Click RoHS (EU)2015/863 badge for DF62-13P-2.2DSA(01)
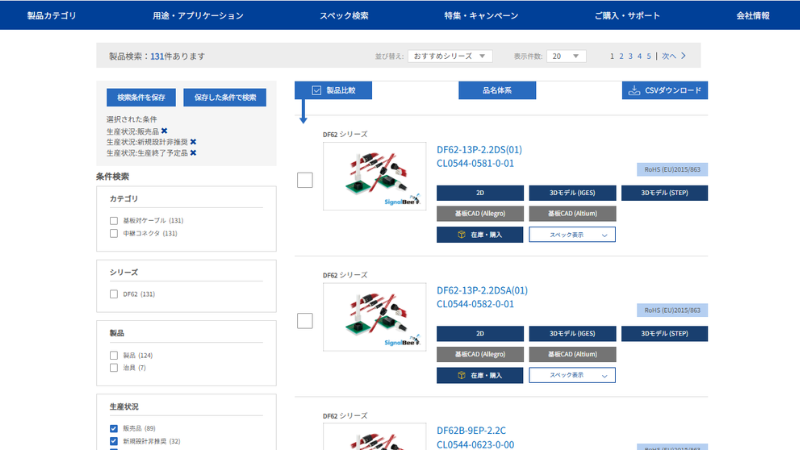The width and height of the screenshot is (800, 450). pos(672,310)
